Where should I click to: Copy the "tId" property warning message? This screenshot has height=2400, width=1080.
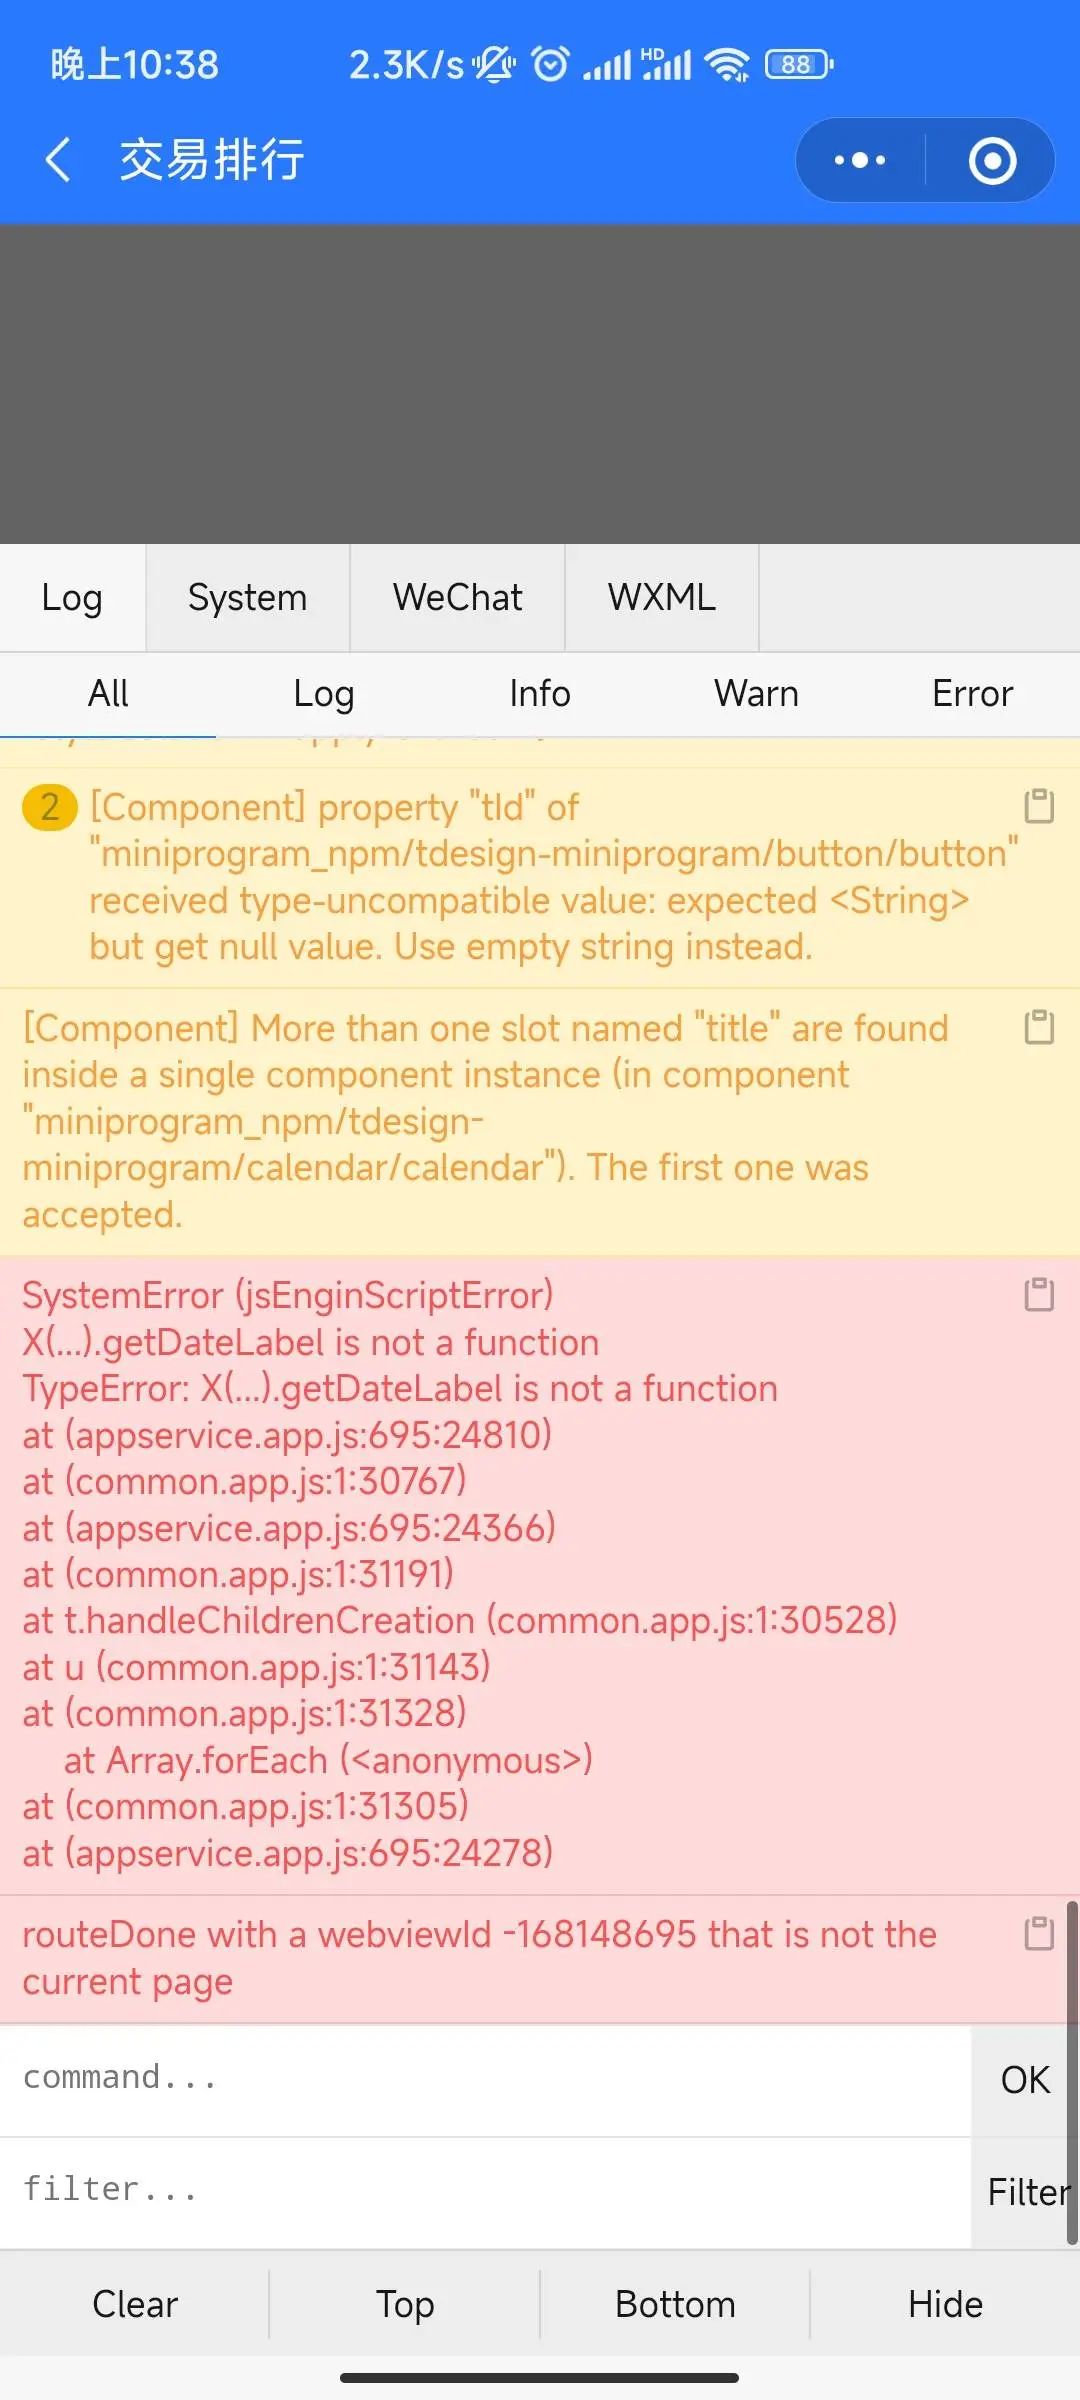(x=1039, y=806)
